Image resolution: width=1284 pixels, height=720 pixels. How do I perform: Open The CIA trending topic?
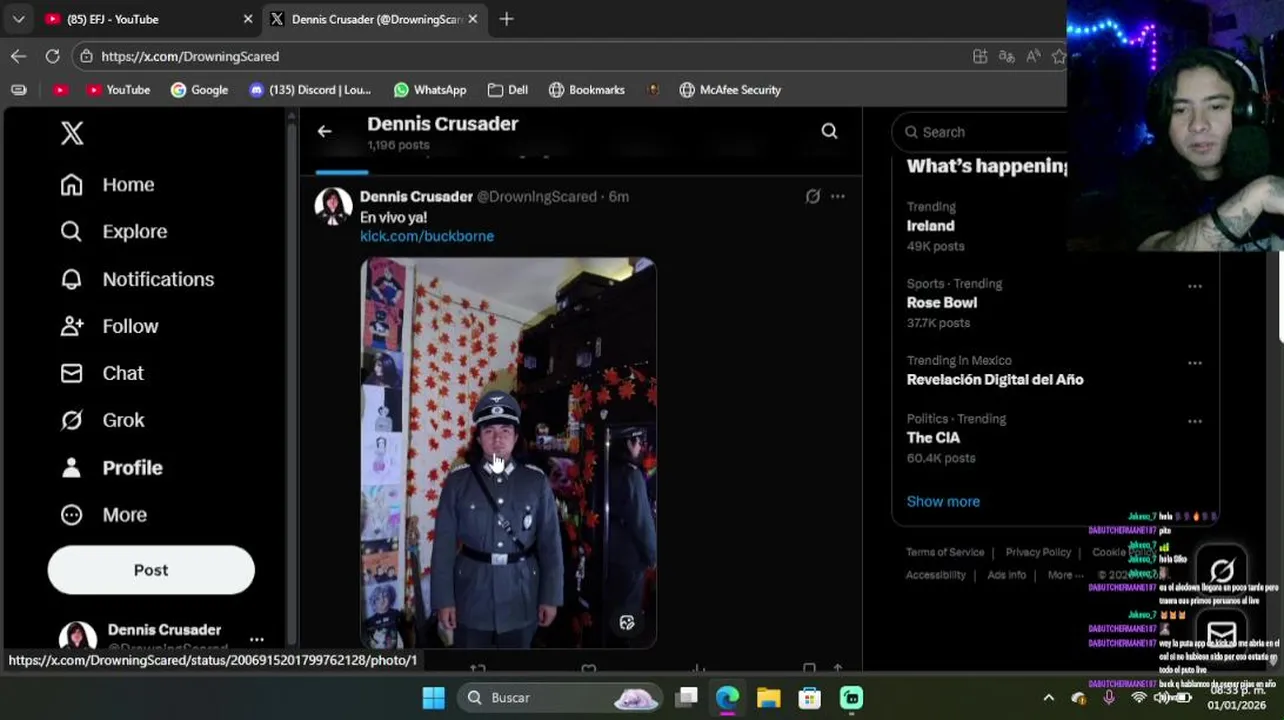click(933, 438)
